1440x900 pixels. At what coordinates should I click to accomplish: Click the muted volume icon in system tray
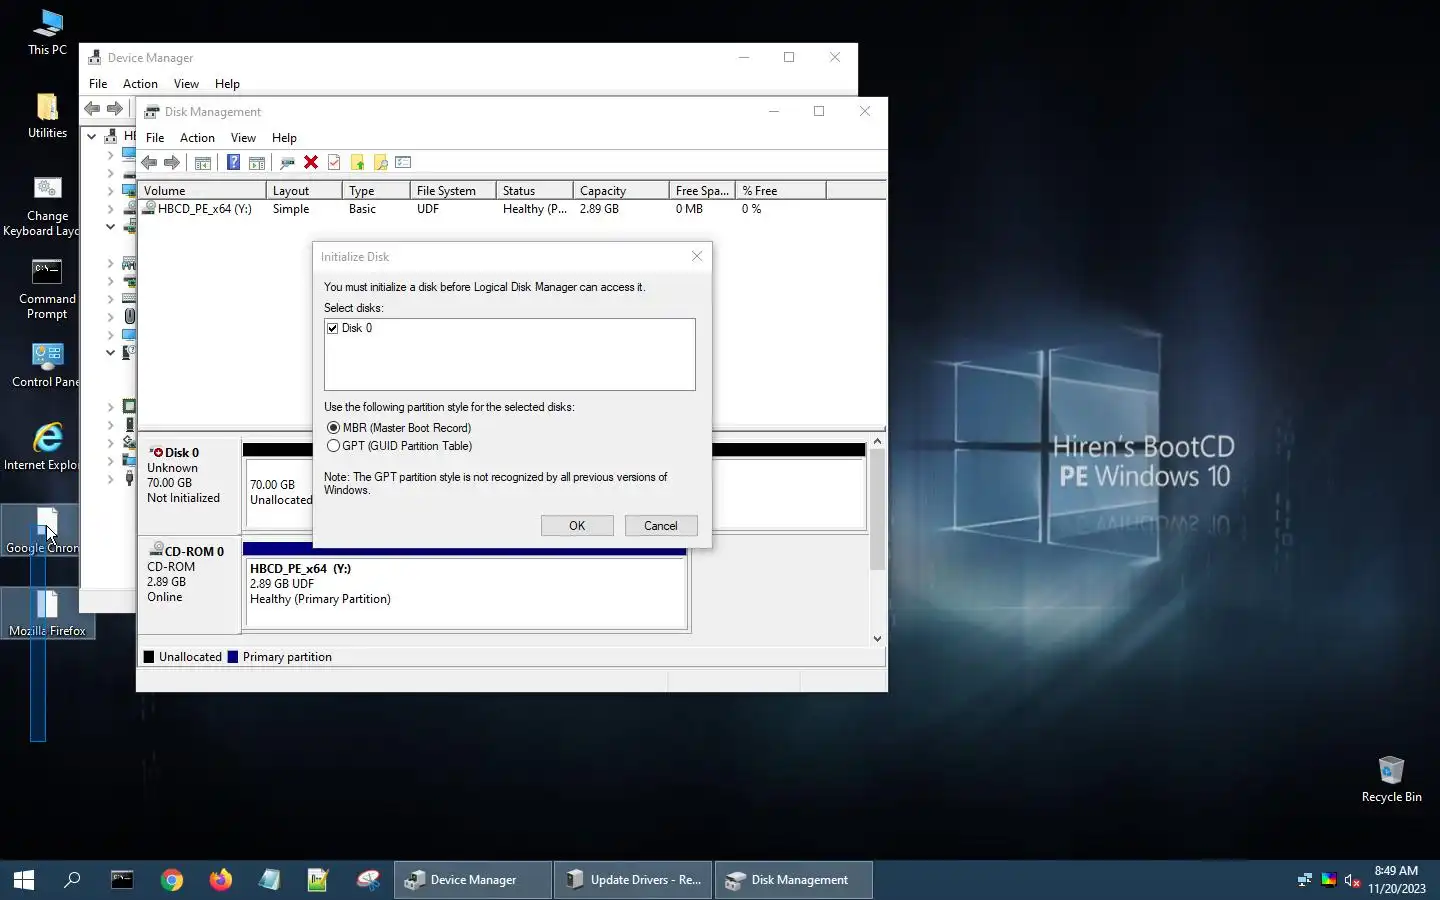[x=1352, y=880]
